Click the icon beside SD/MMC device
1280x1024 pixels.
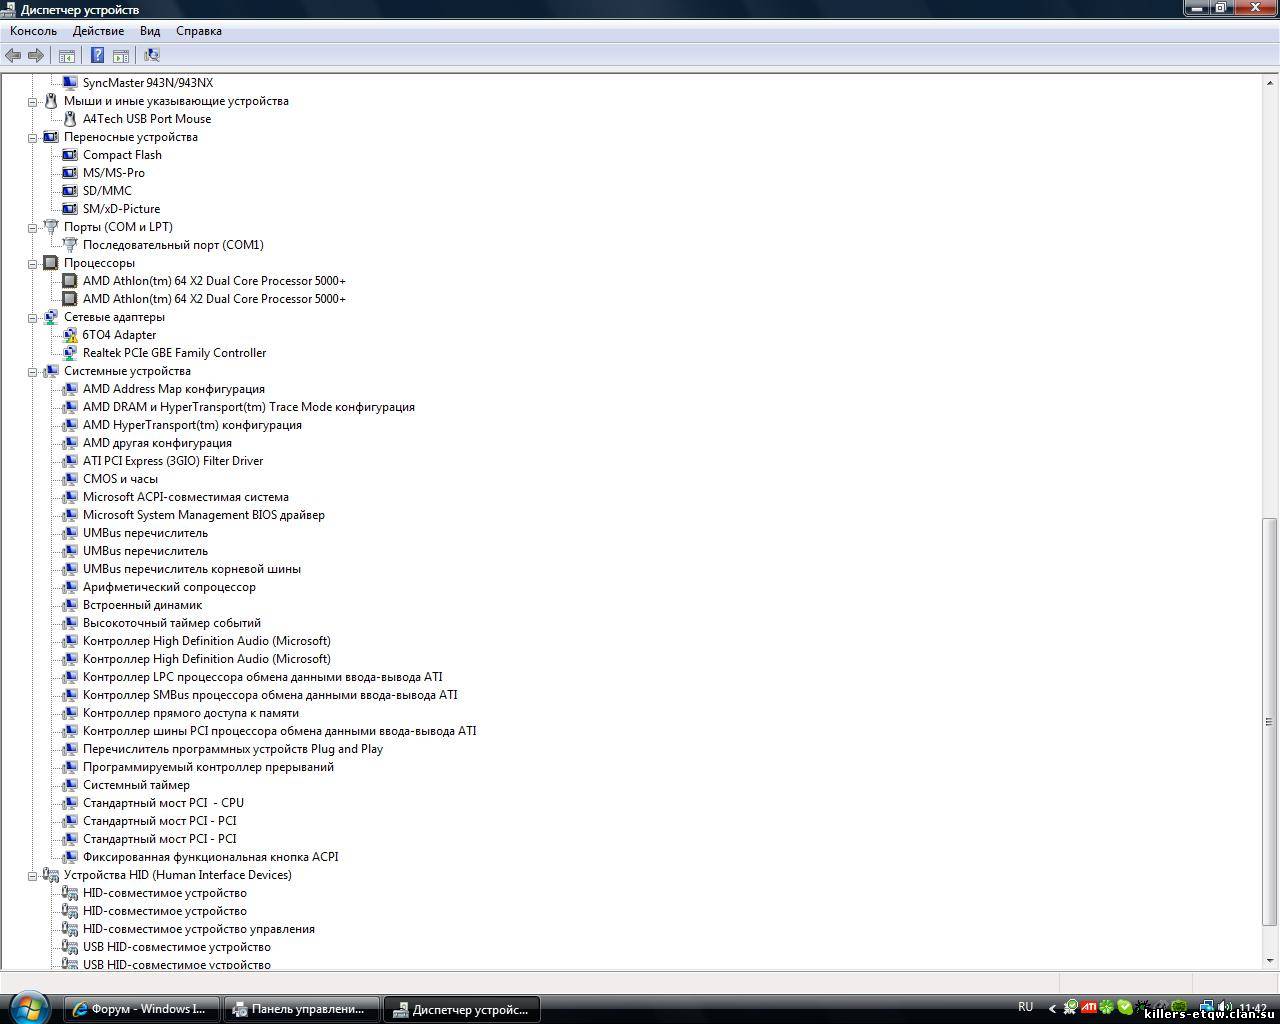[x=70, y=191]
